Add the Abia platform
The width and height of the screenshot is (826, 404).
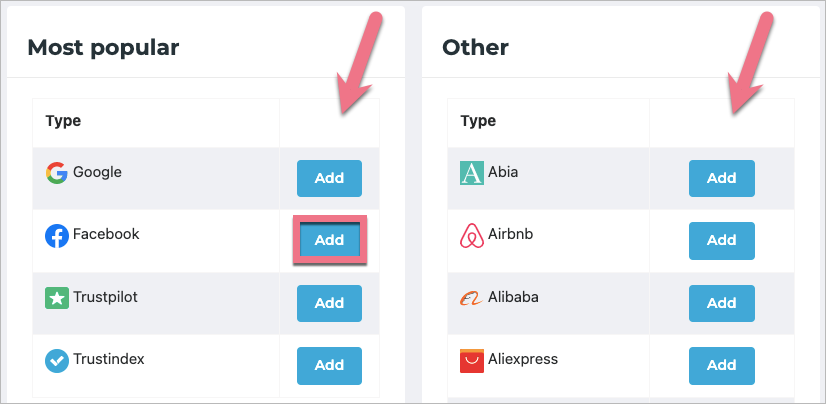[721, 178]
